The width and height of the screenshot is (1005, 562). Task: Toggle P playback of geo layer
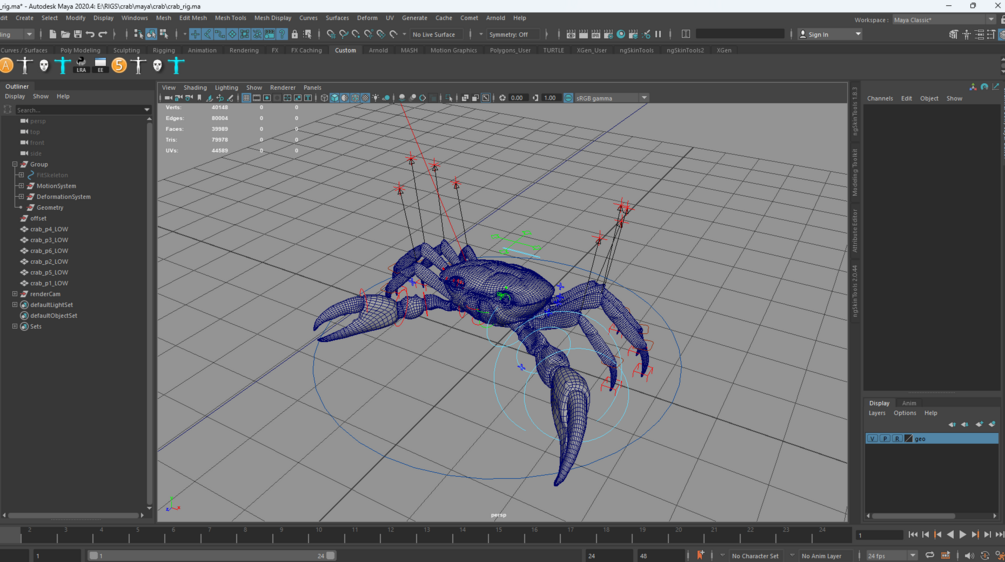(885, 438)
